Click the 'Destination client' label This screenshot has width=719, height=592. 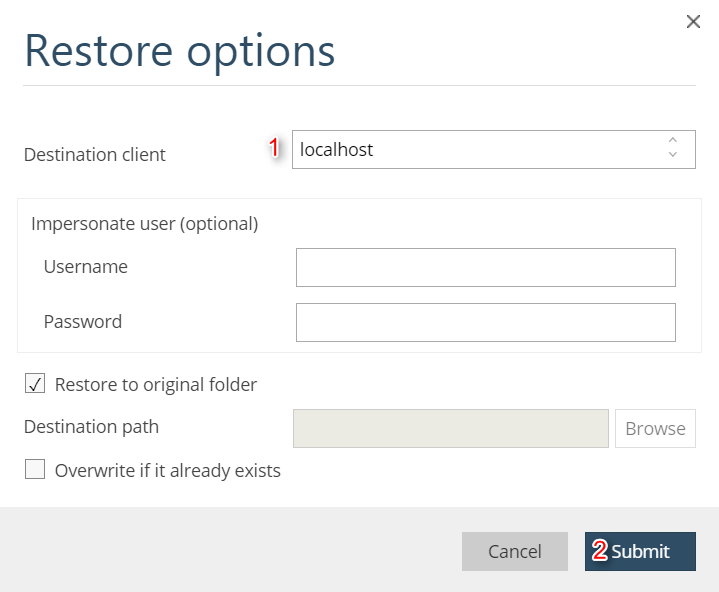click(x=95, y=155)
